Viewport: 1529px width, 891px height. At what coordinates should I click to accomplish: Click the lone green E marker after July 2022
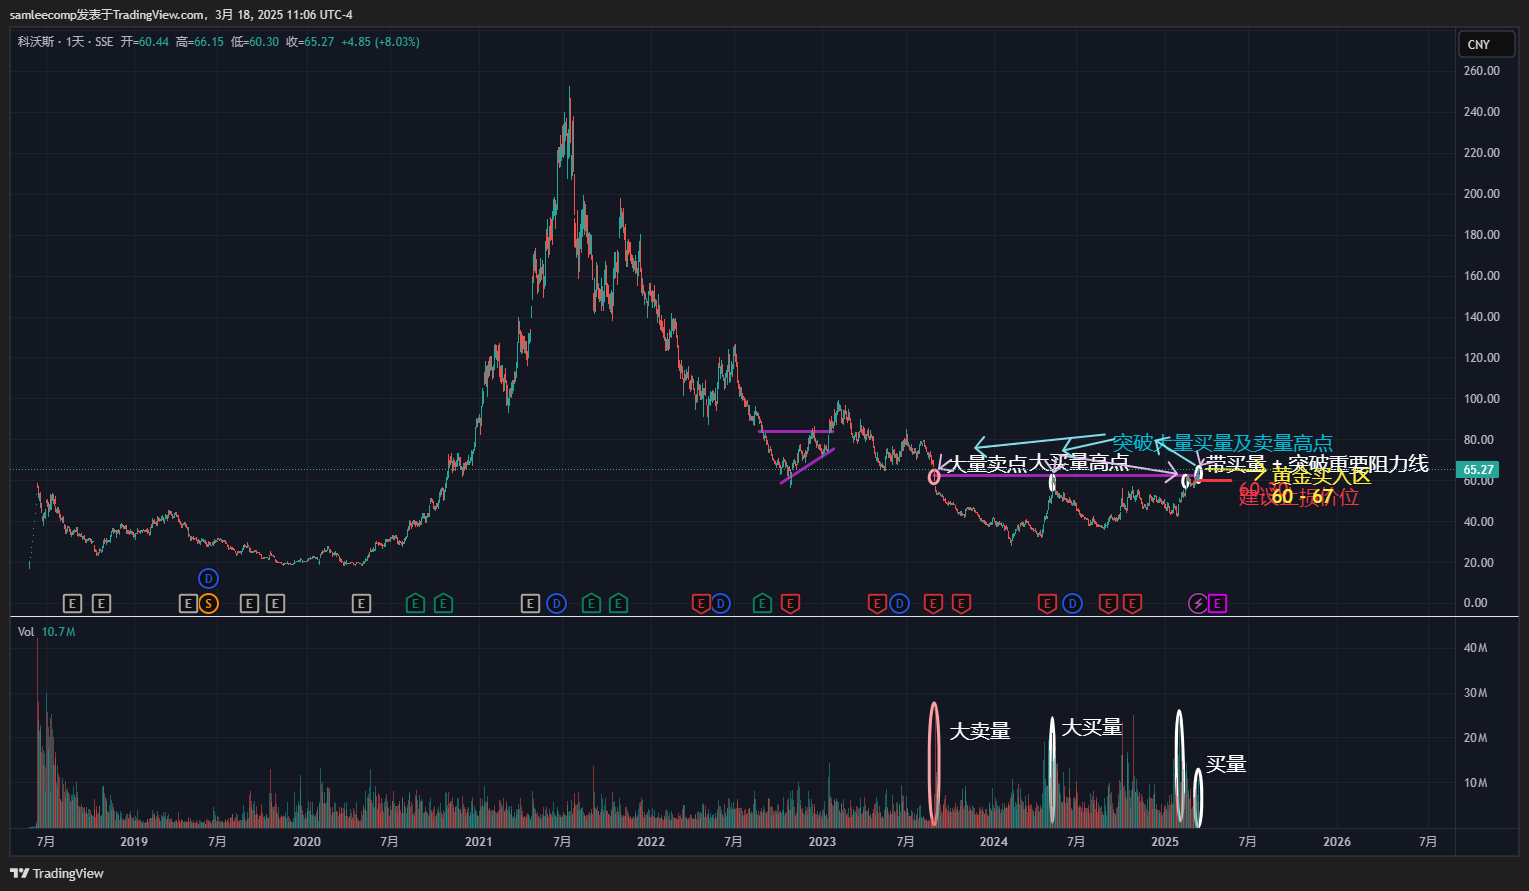762,603
